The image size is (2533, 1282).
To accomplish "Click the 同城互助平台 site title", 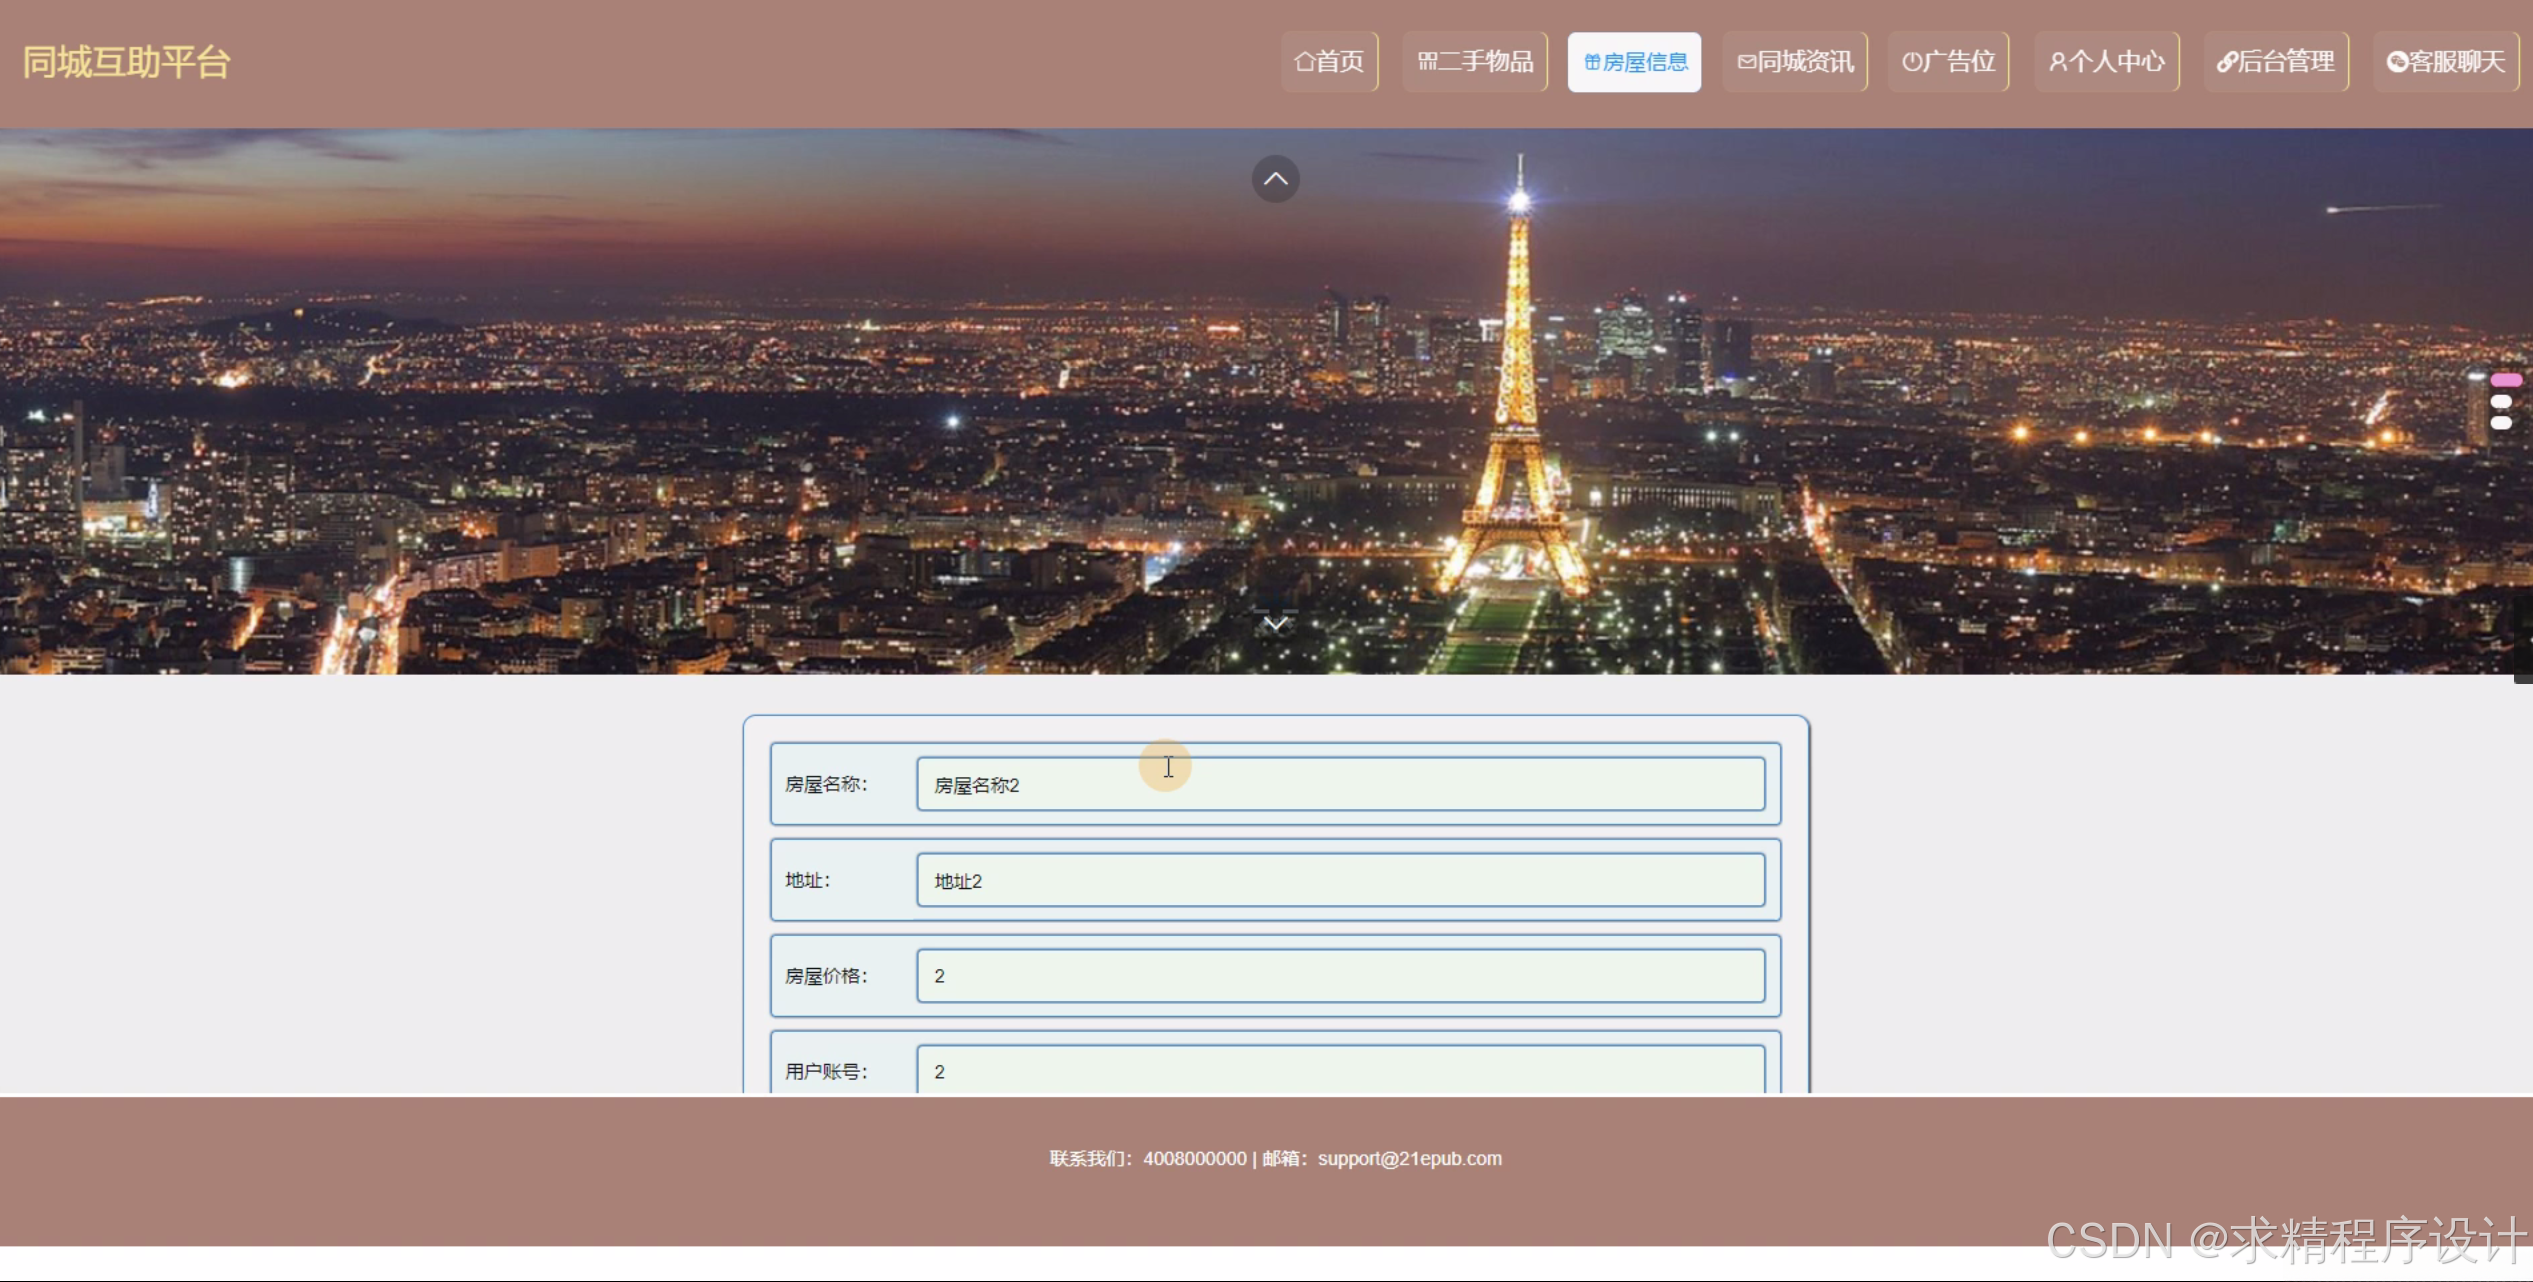I will coord(127,62).
